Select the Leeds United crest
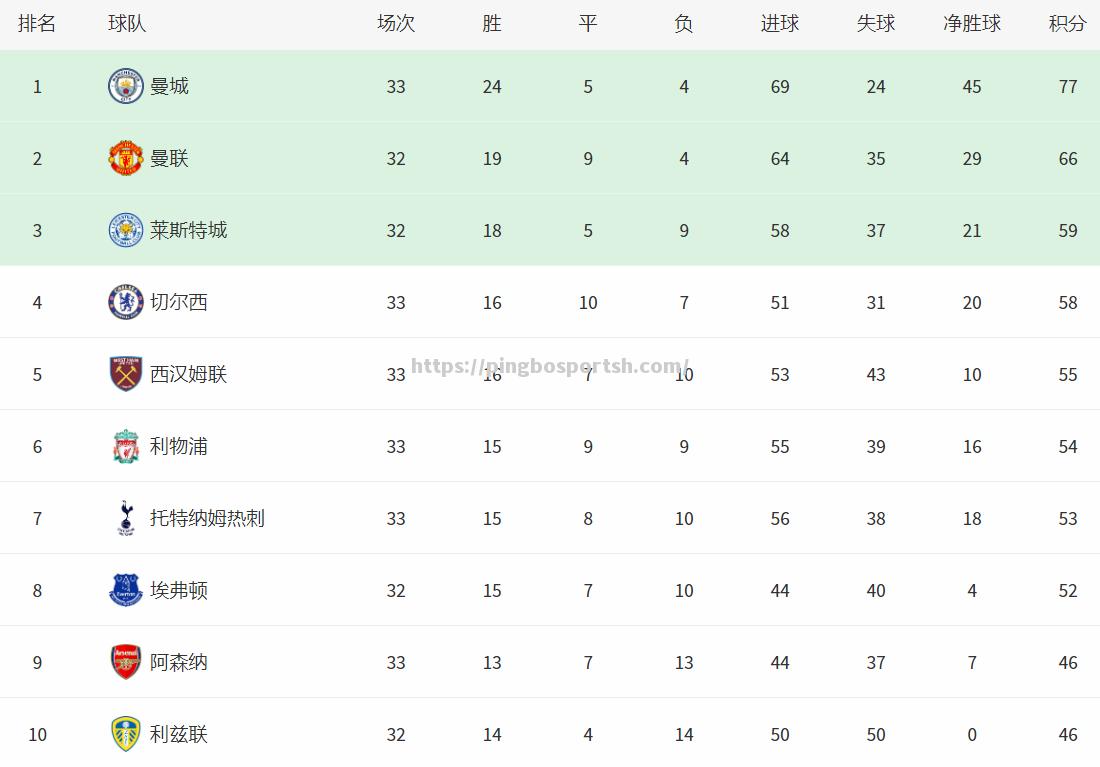Screen dimensions: 1100x767 [x=126, y=734]
